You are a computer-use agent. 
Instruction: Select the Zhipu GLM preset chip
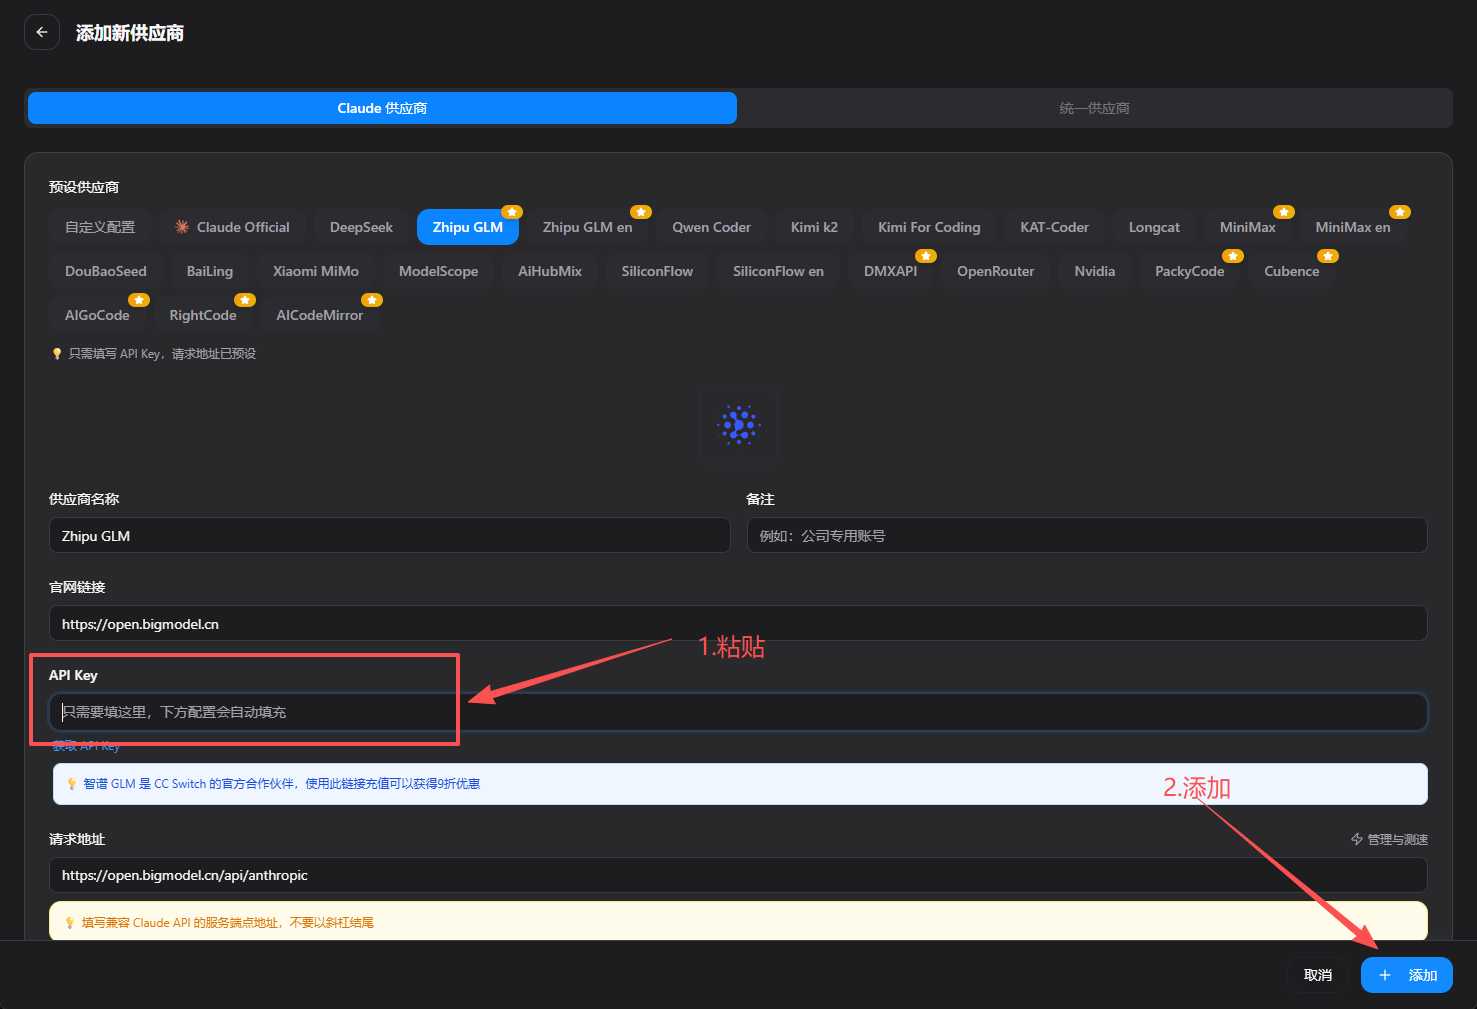468,227
